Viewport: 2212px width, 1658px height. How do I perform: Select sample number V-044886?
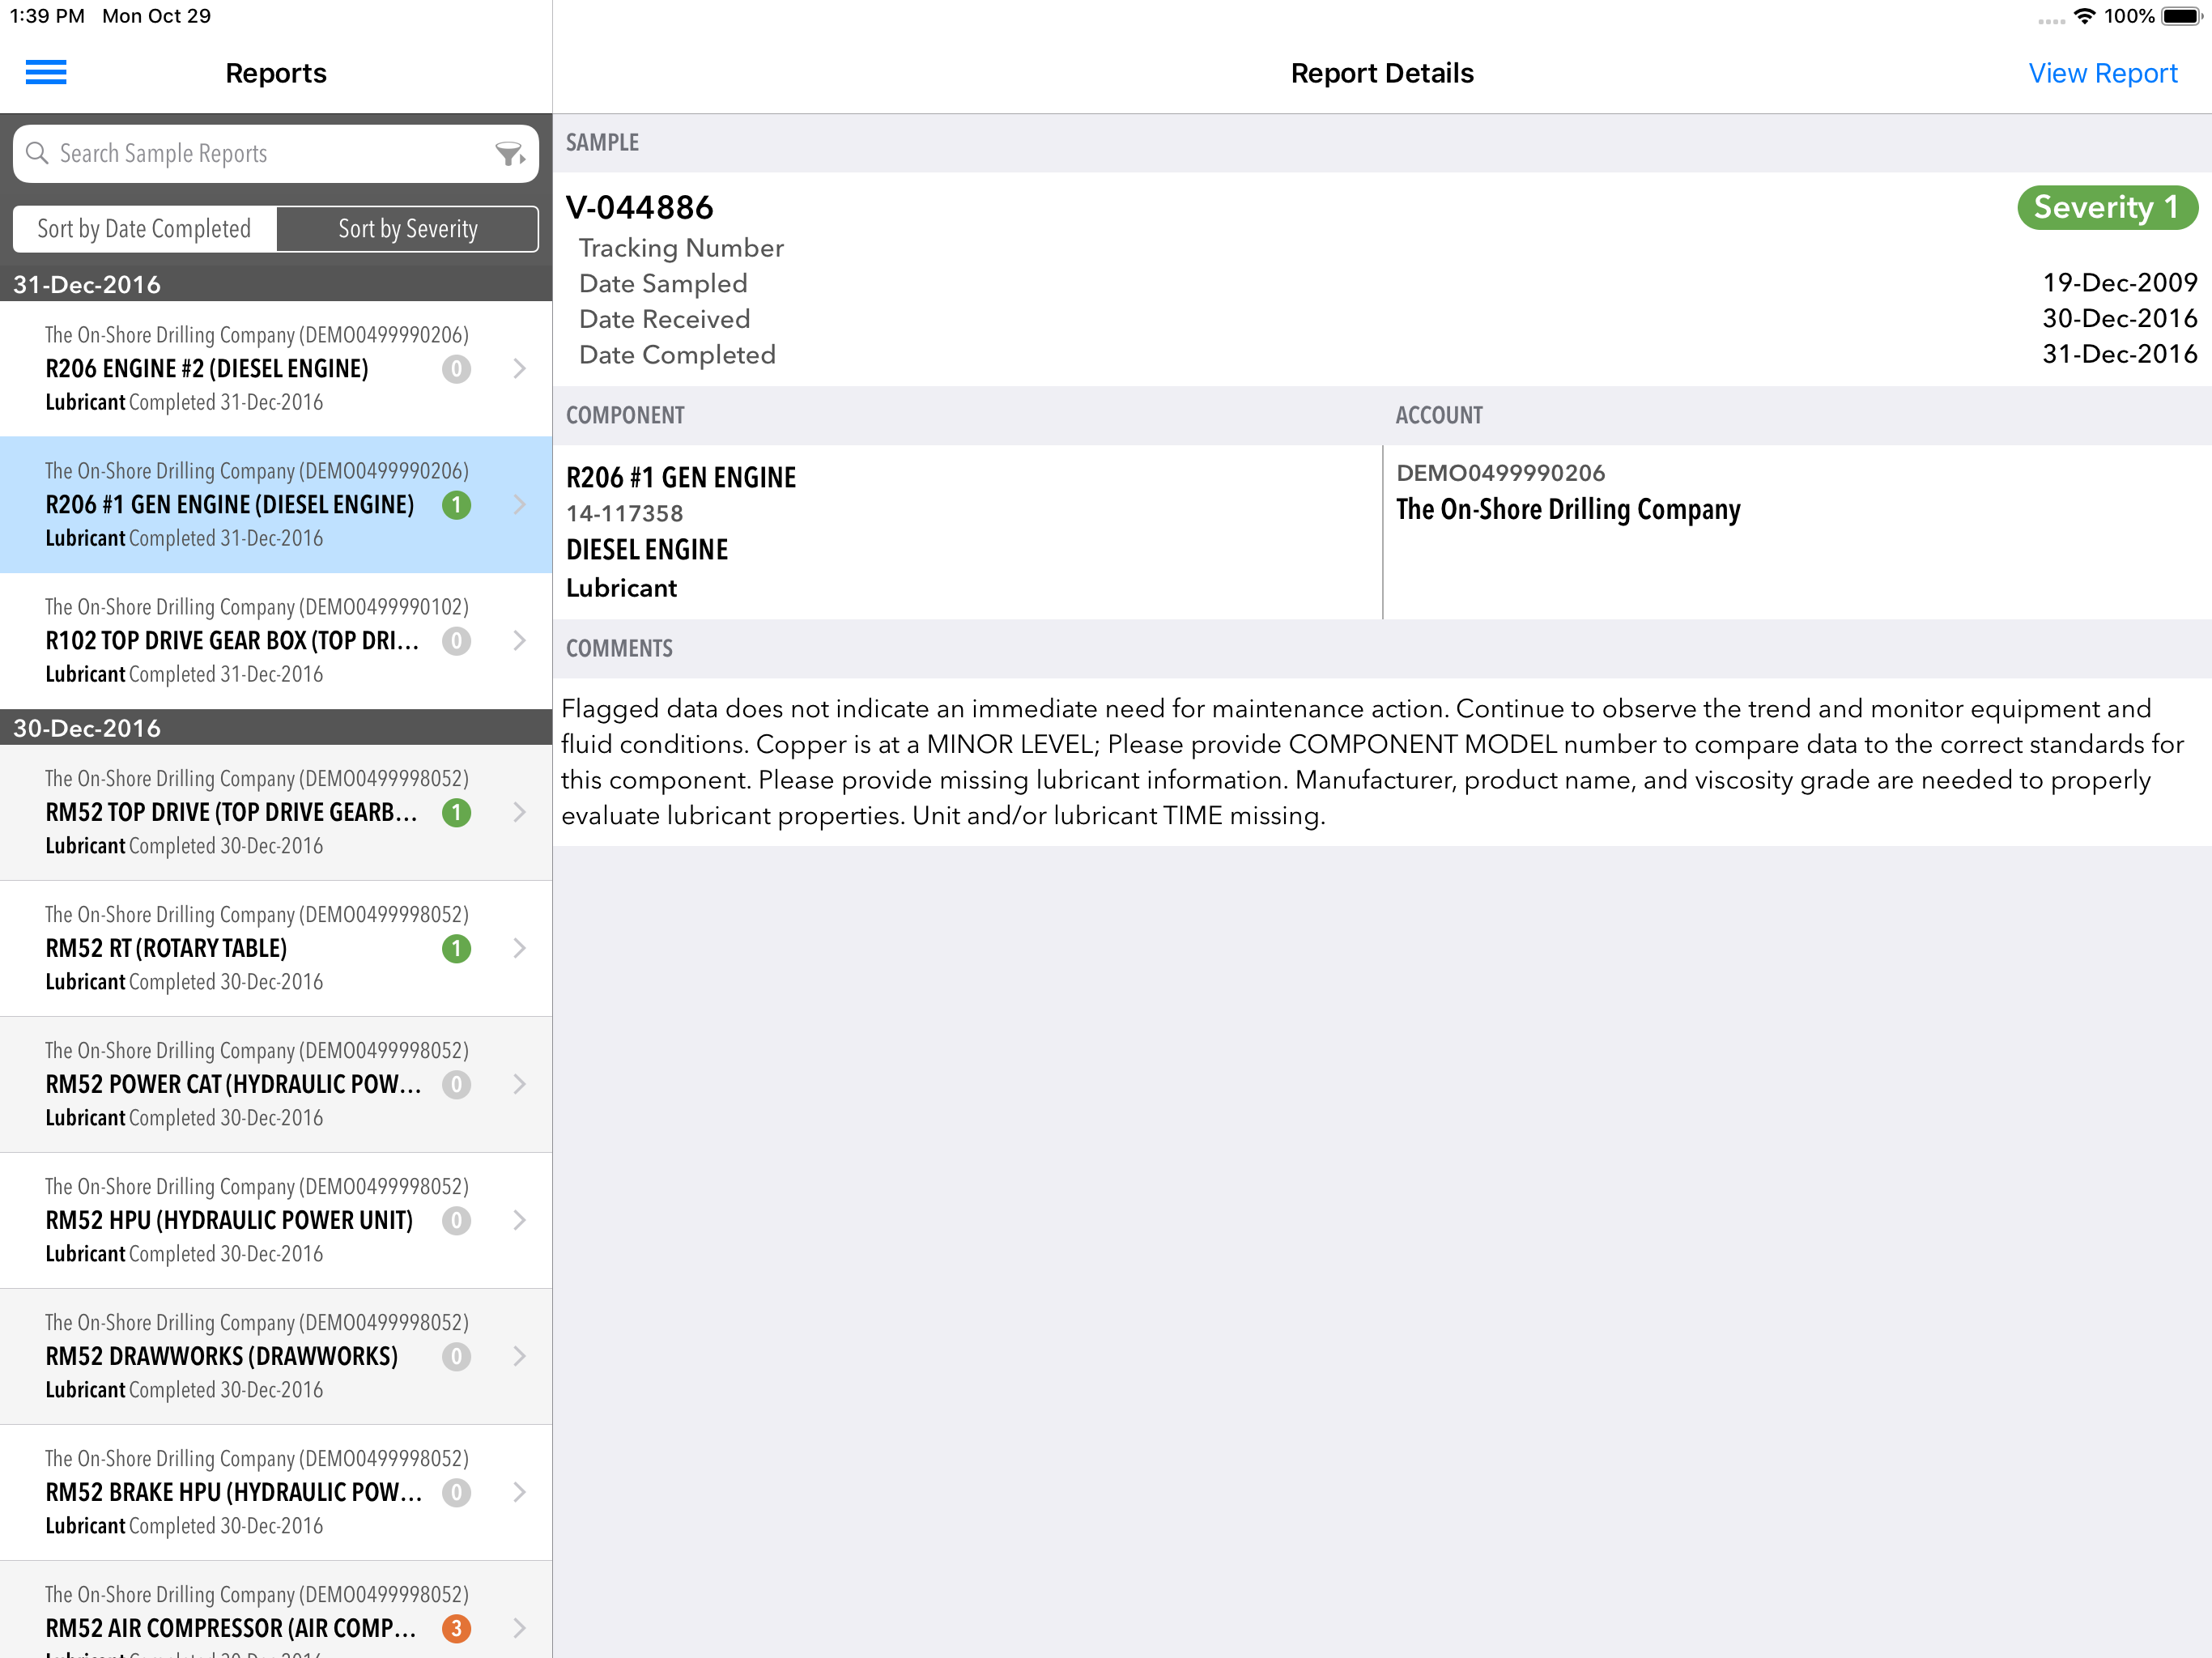coord(640,207)
